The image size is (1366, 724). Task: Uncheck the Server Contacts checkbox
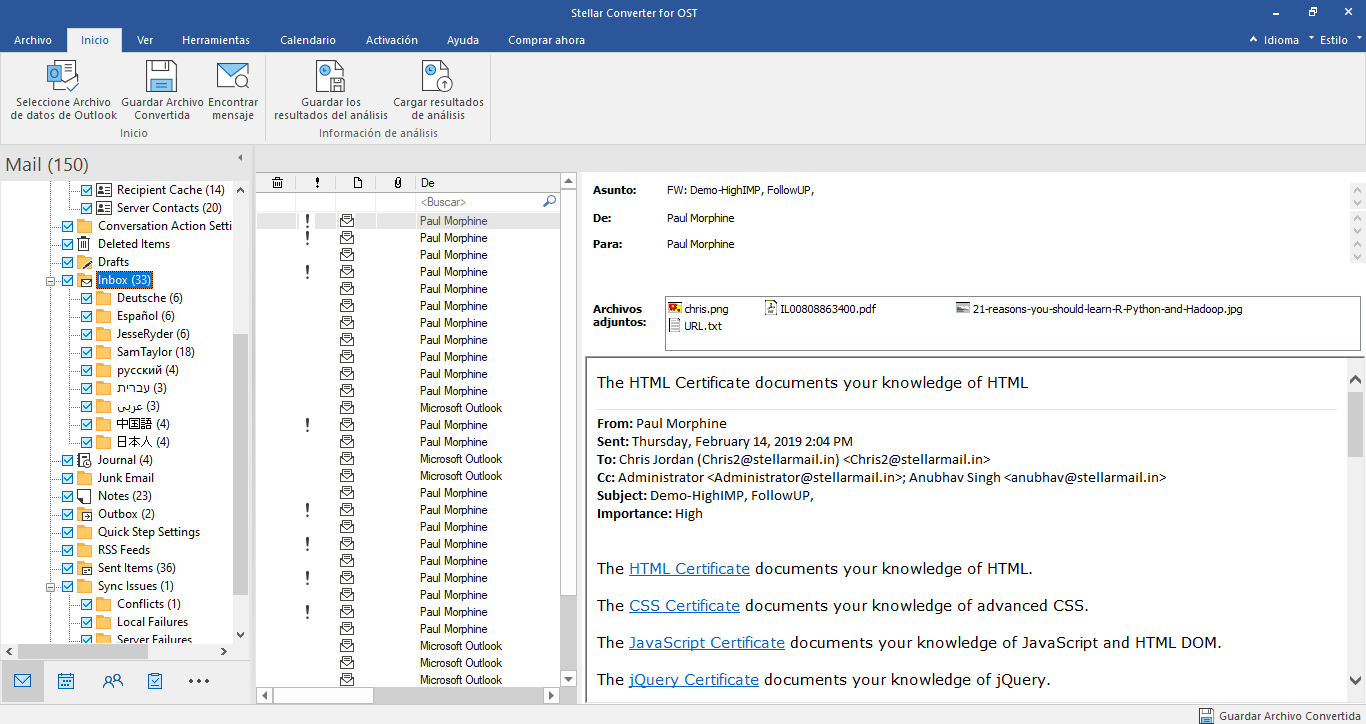86,208
